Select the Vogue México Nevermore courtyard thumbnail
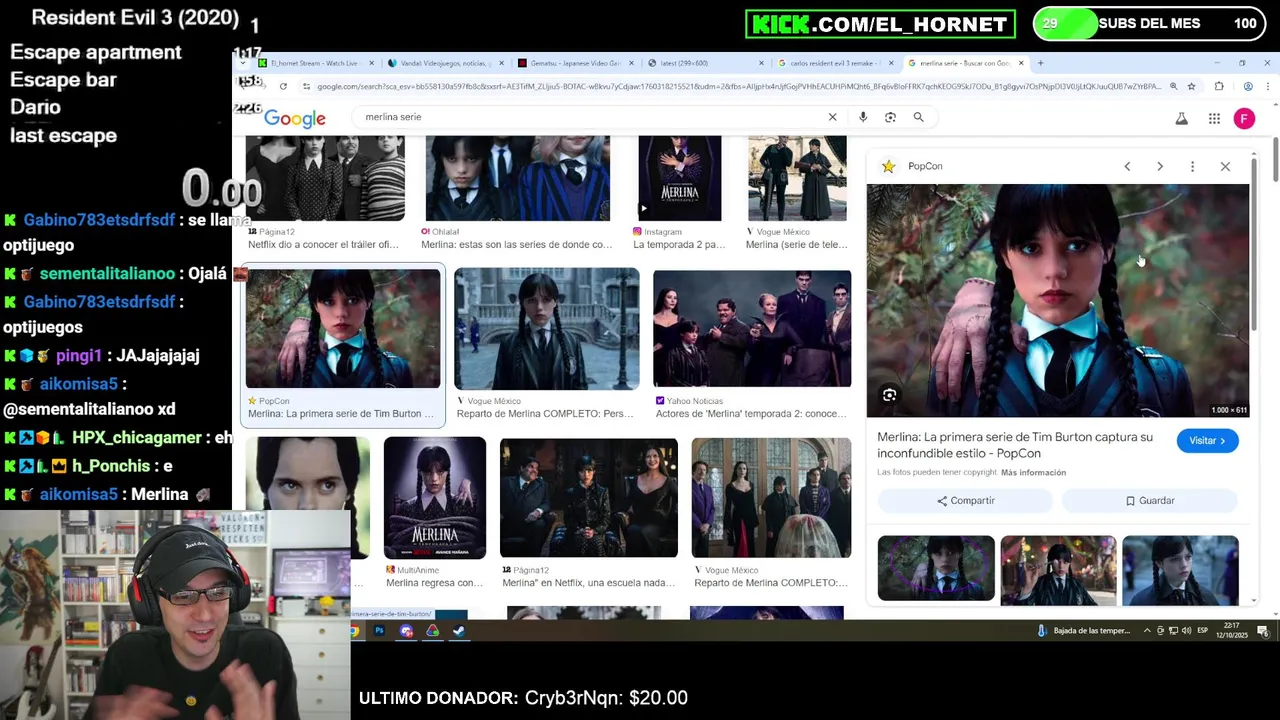 pyautogui.click(x=546, y=329)
